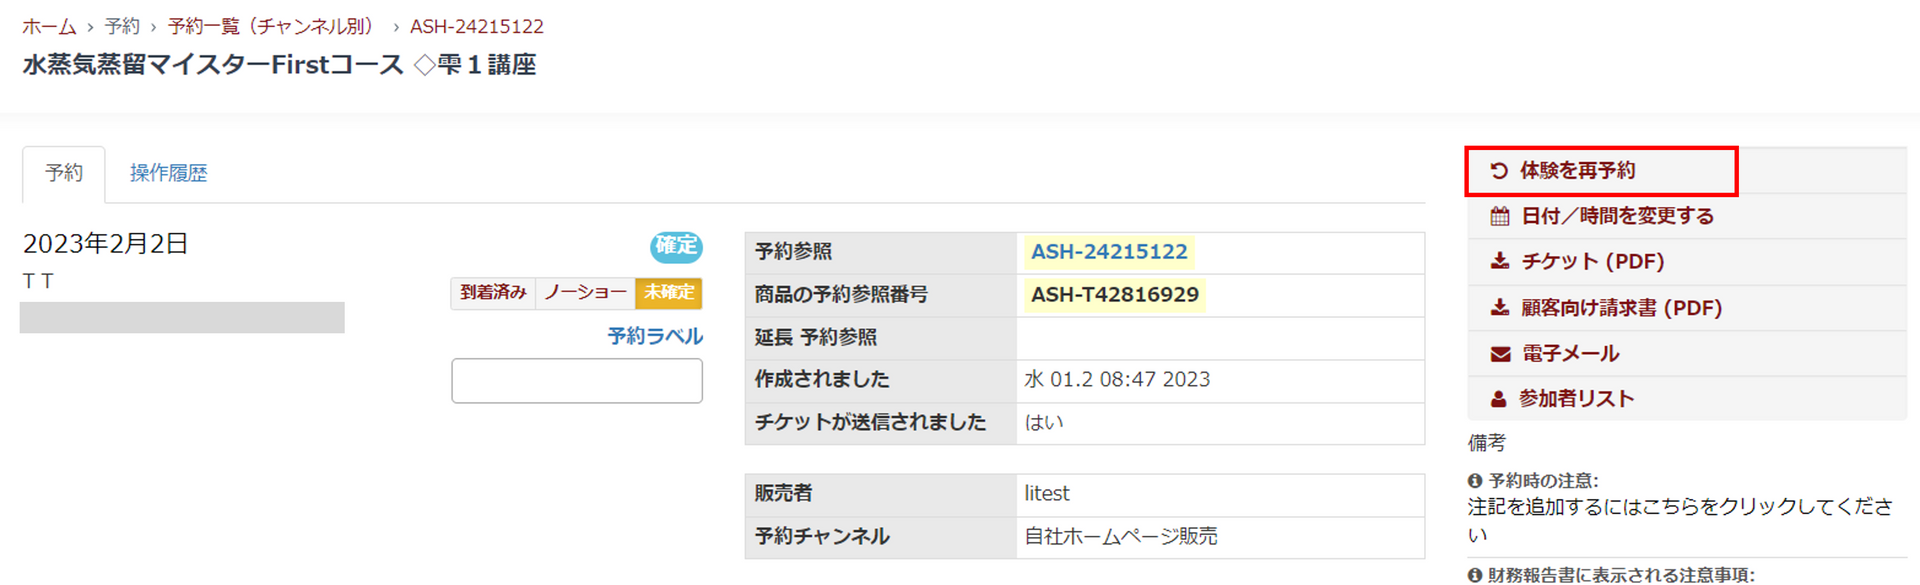
Task: Click the customer invoice download icon
Action: click(x=1499, y=308)
